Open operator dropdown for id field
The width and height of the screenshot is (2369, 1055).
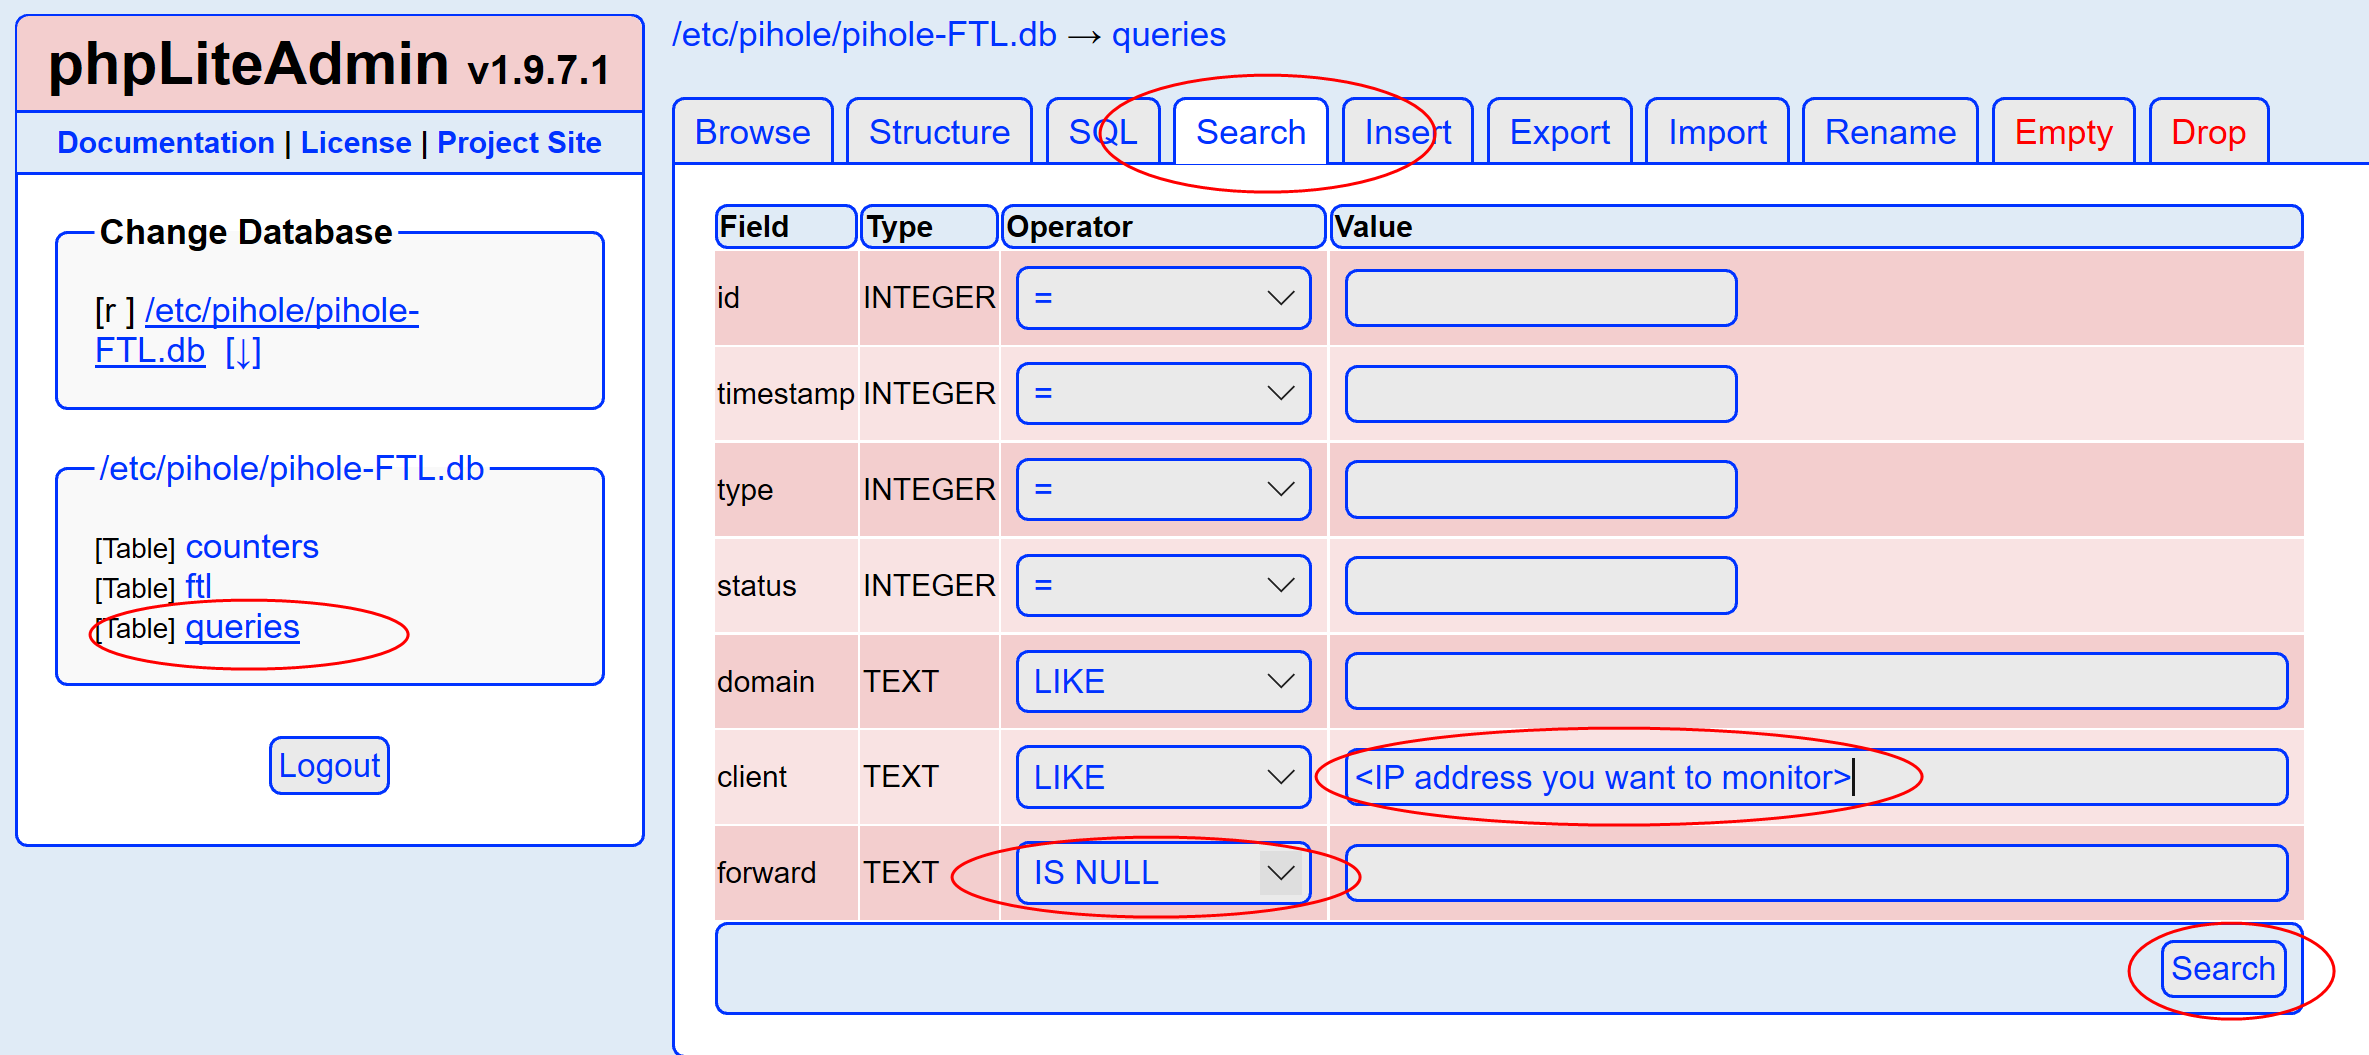[1163, 298]
